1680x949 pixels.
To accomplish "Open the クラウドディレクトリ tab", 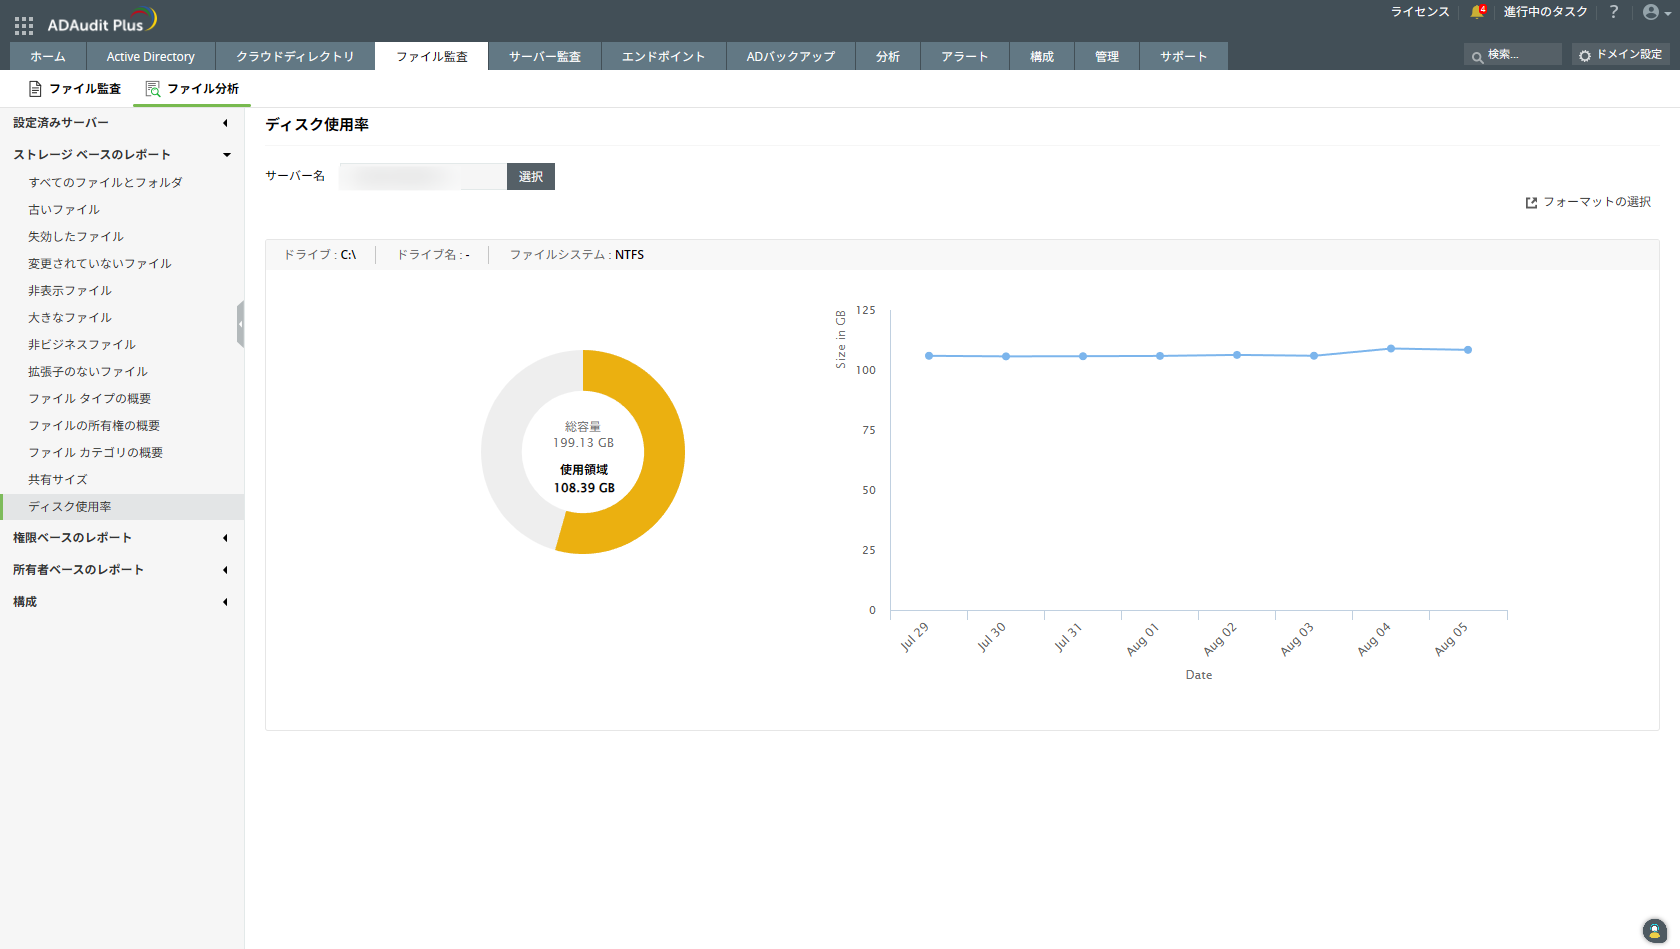I will 295,56.
